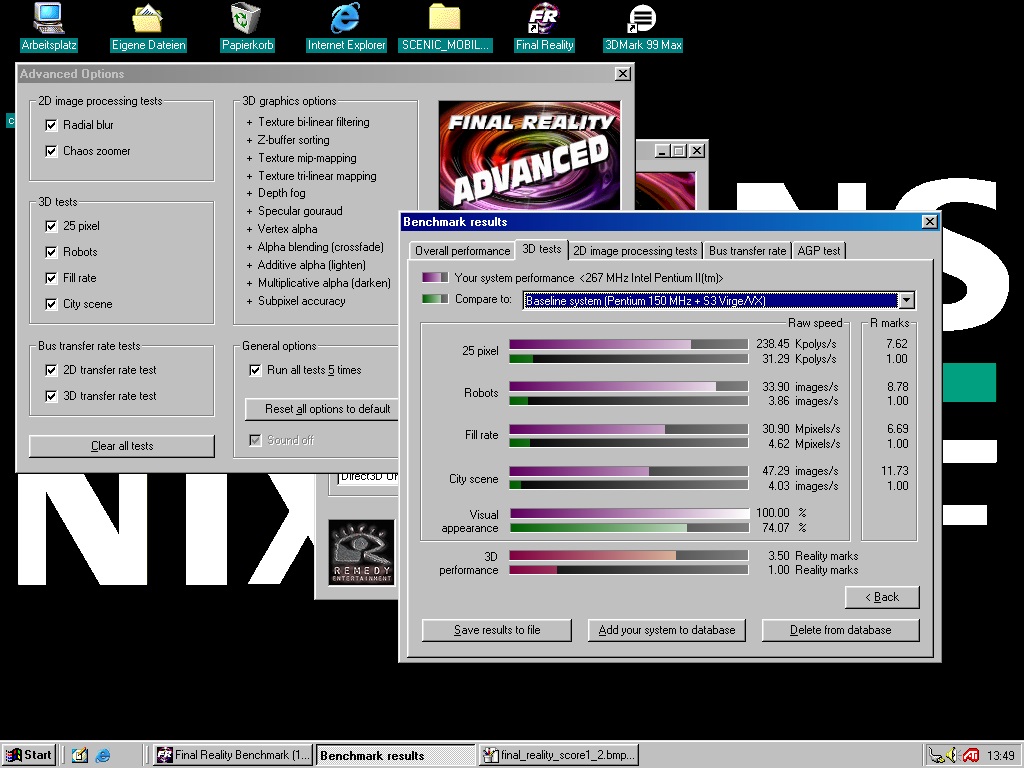The width and height of the screenshot is (1024, 768).
Task: Open the Start menu
Action: [x=29, y=755]
